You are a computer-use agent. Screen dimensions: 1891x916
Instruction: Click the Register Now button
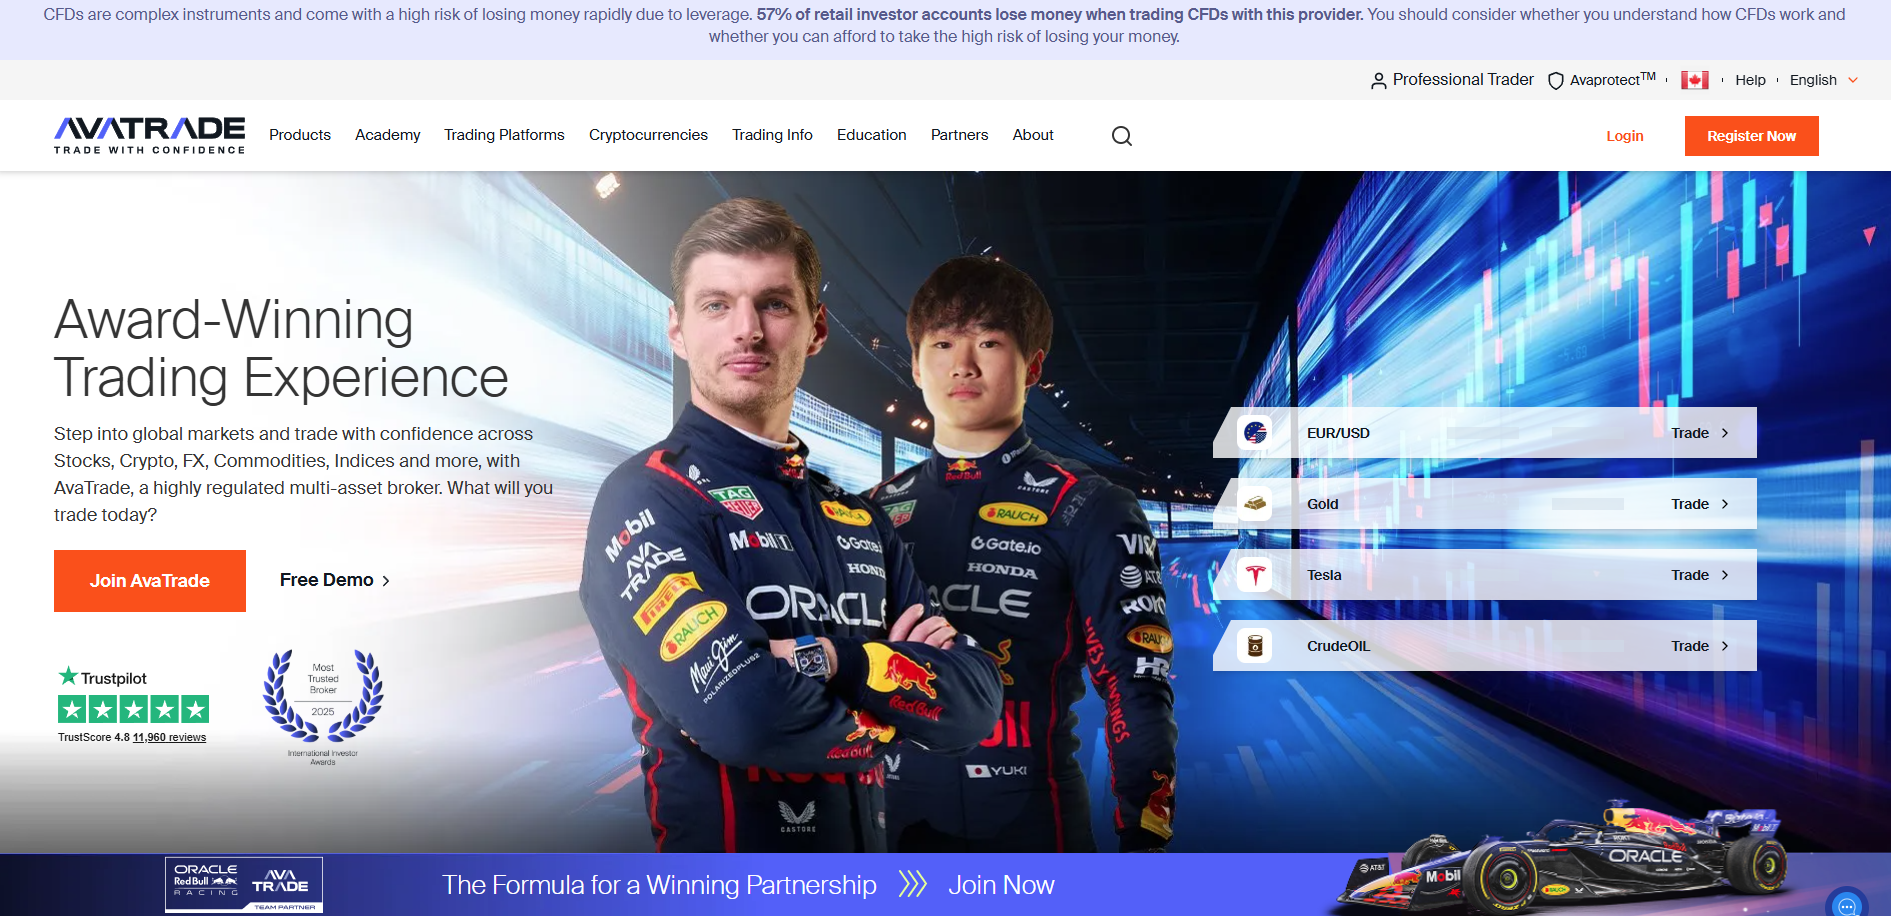coord(1752,136)
